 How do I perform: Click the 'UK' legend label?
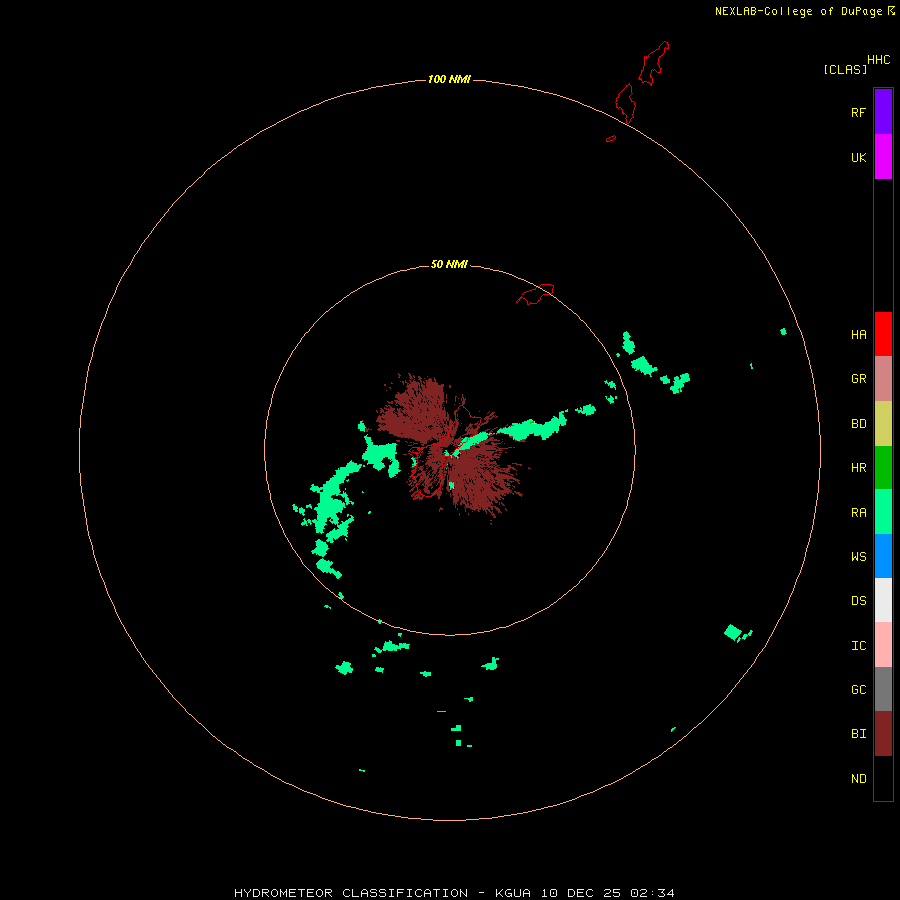point(858,157)
